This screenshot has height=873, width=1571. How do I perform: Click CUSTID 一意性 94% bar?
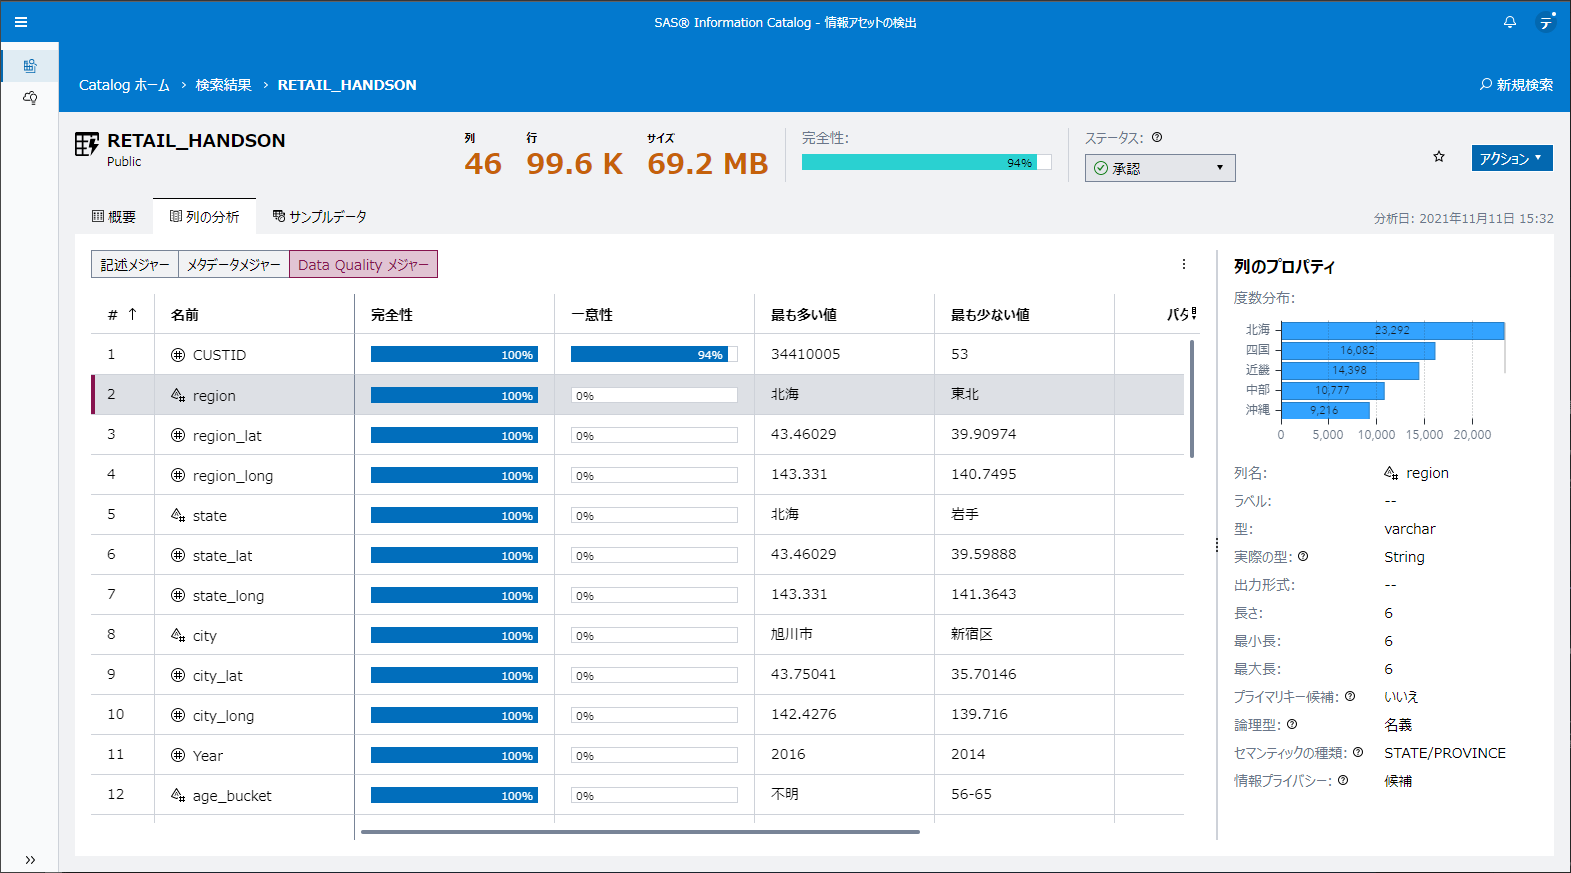(654, 354)
